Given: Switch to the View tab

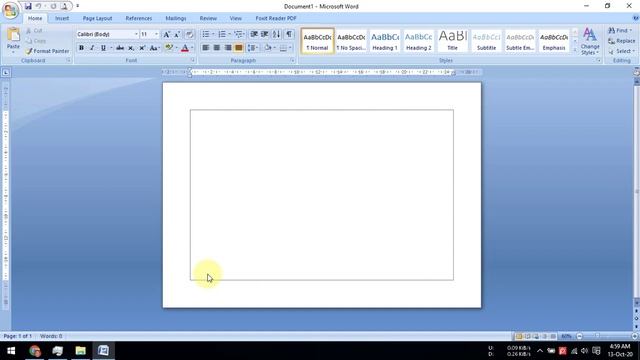Looking at the screenshot, I should (236, 18).
